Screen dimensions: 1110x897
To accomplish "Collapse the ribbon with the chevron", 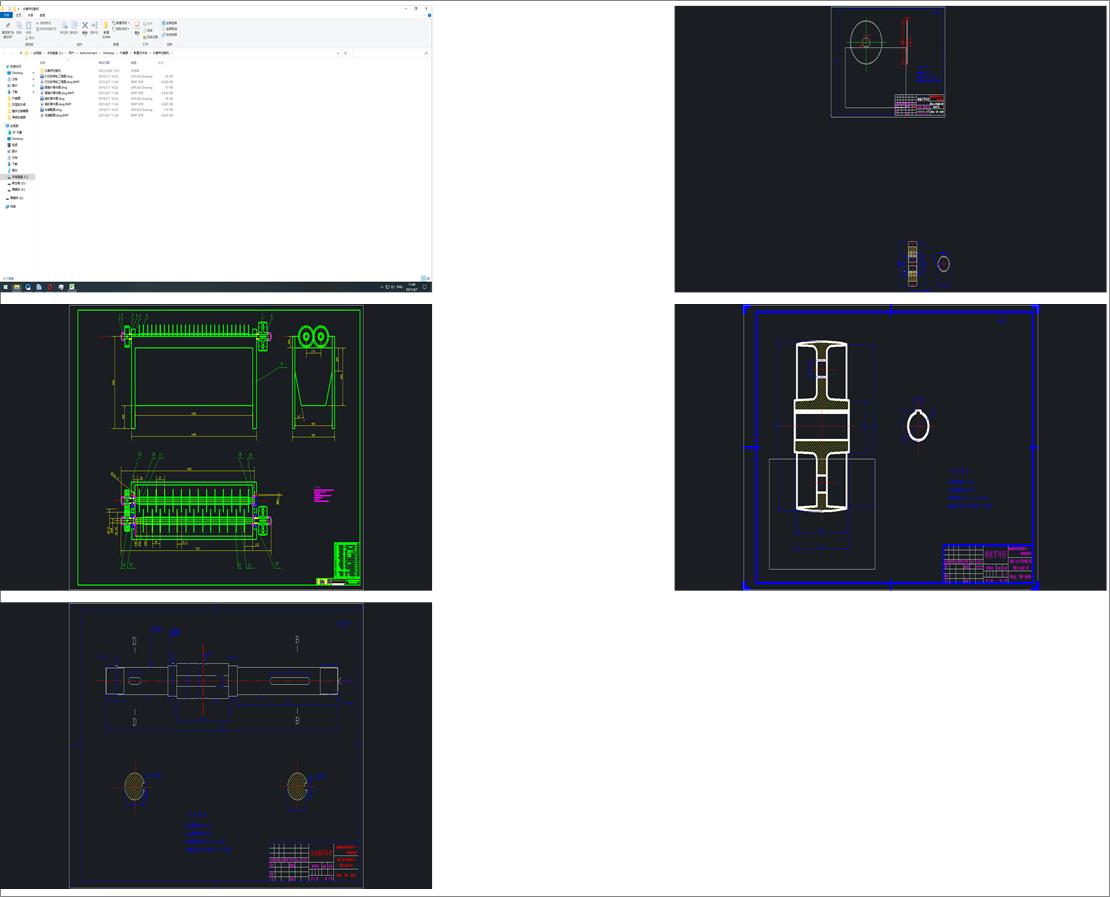I will click(425, 16).
